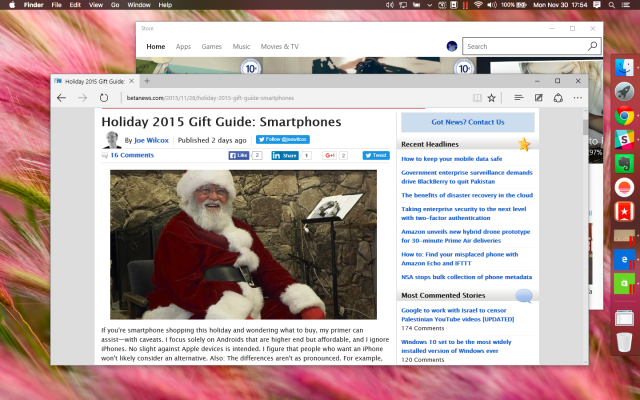Screen dimensions: 640x400
Task: Switch to Store Home tab
Action: 156,47
